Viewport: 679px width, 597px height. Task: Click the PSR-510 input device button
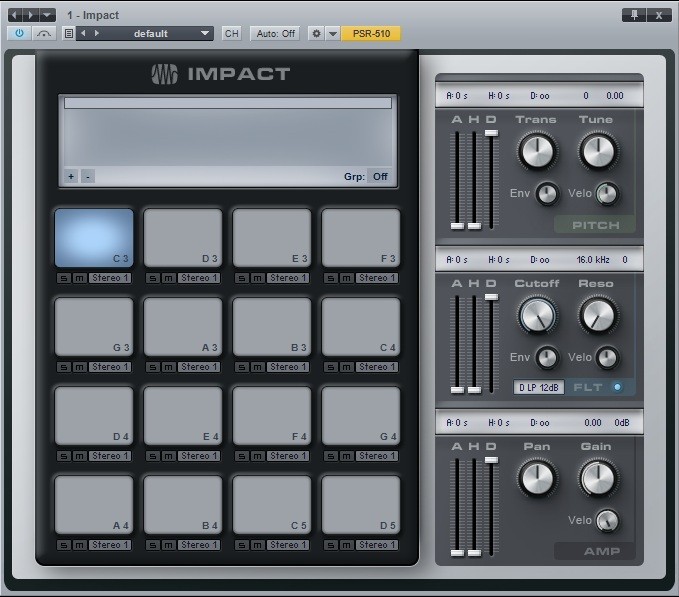click(x=371, y=33)
